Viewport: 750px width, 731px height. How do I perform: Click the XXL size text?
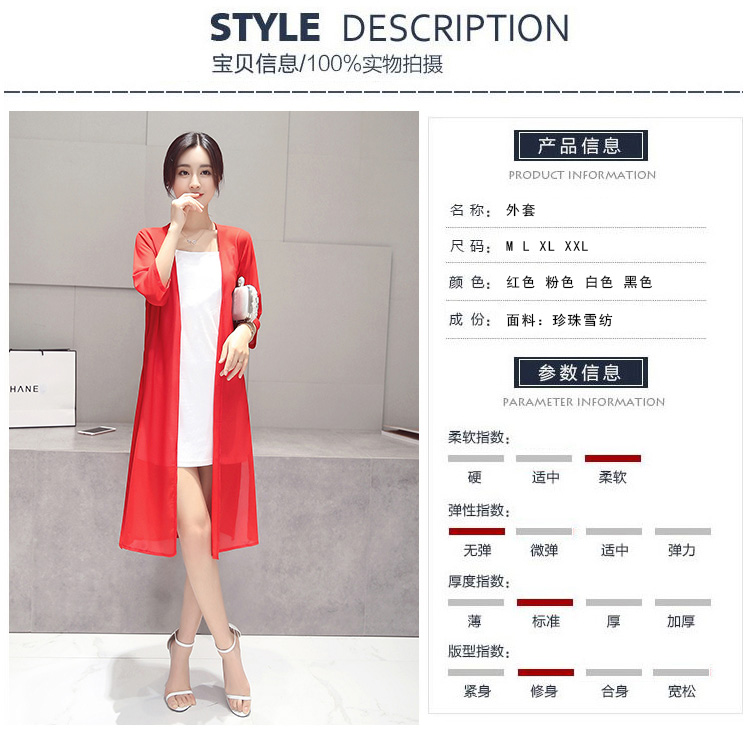(x=576, y=246)
